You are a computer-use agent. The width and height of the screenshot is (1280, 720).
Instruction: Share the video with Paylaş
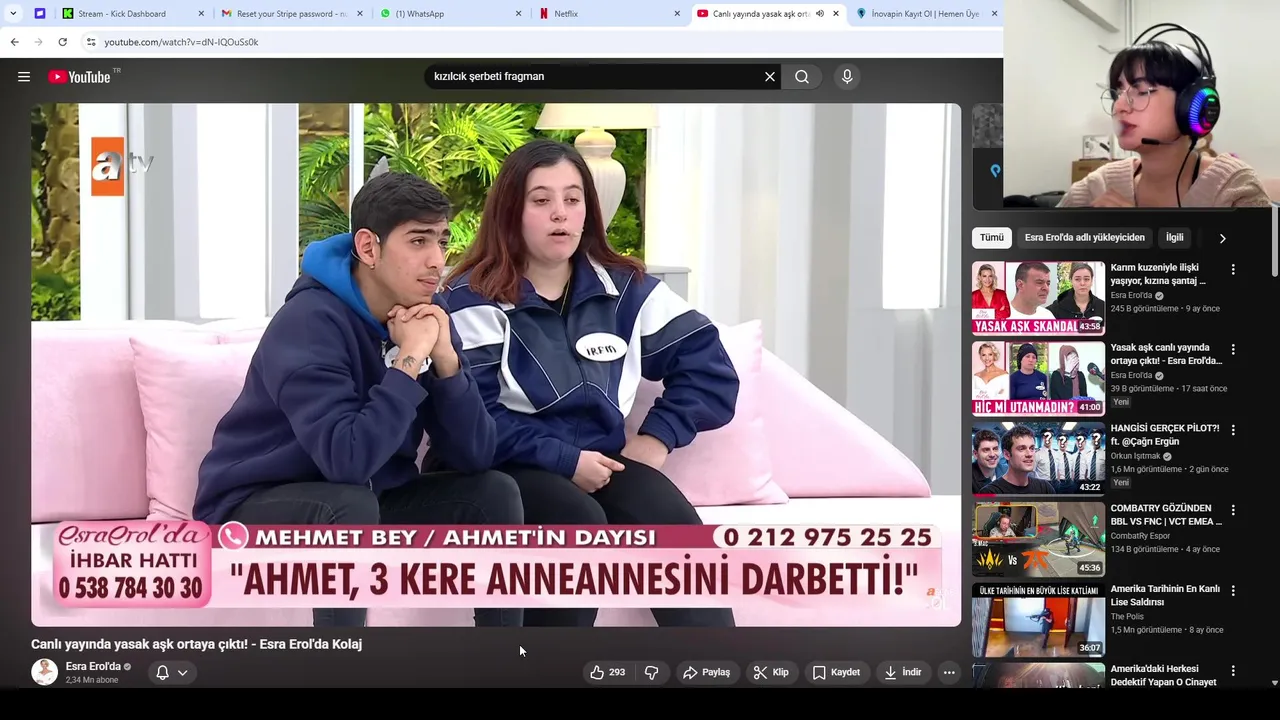(x=706, y=673)
